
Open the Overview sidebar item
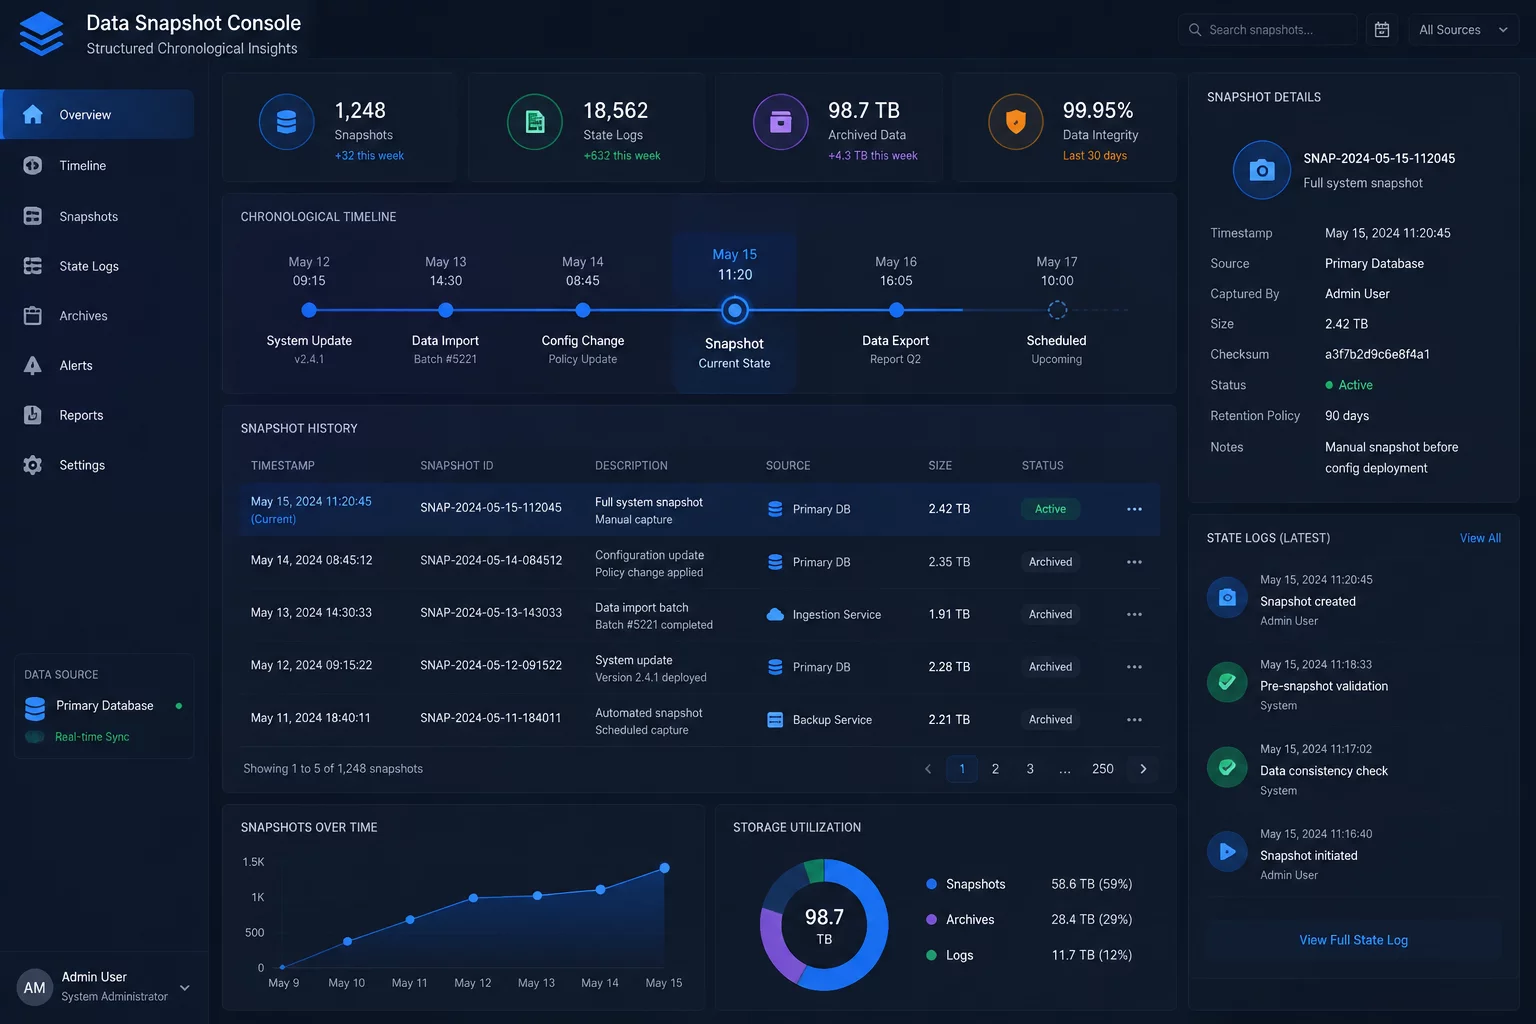click(98, 115)
